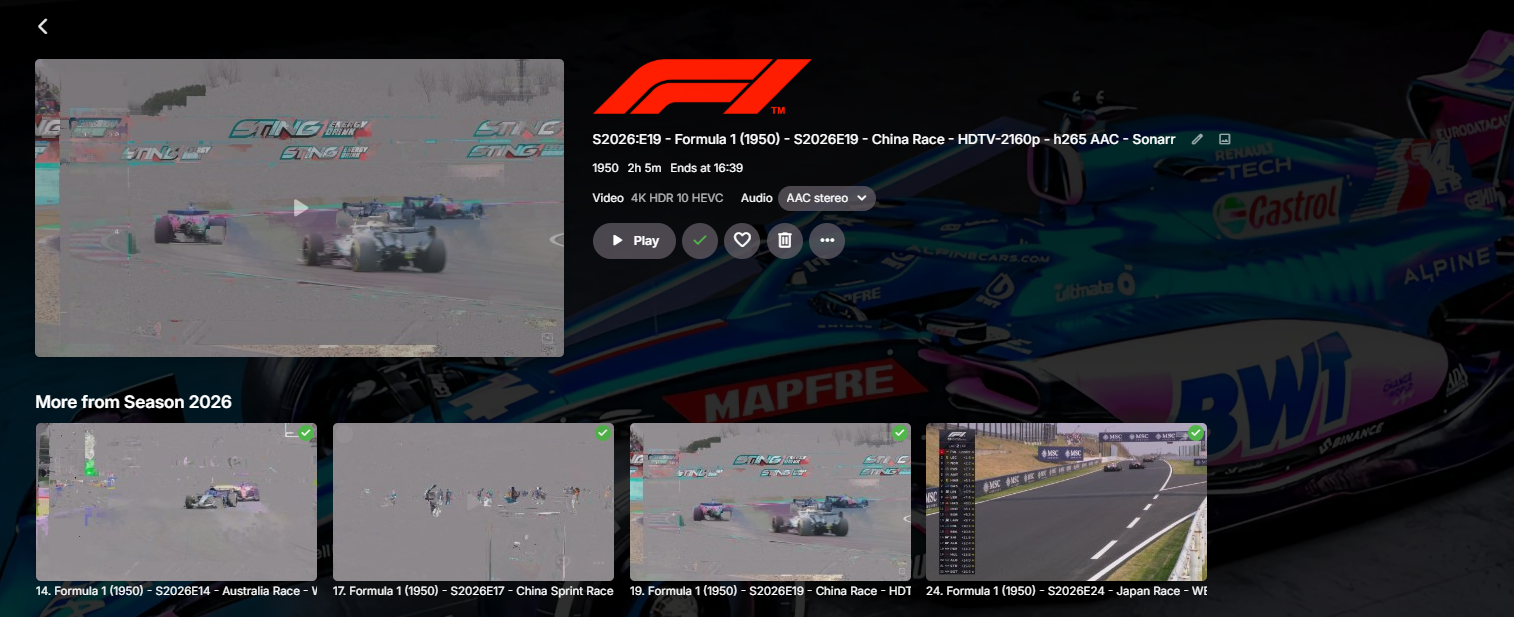The height and width of the screenshot is (617, 1514).
Task: Open the Australia Race episode thumbnail
Action: (176, 502)
